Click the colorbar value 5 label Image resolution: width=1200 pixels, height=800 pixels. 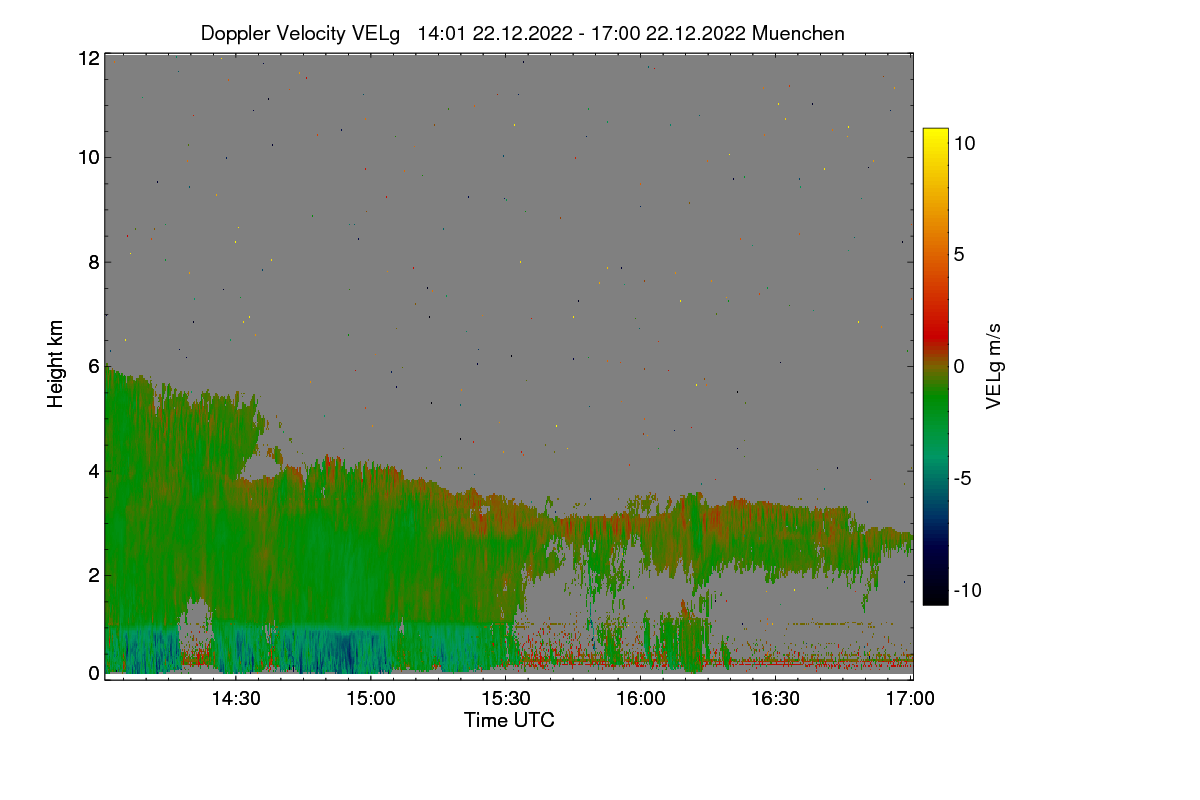click(958, 254)
